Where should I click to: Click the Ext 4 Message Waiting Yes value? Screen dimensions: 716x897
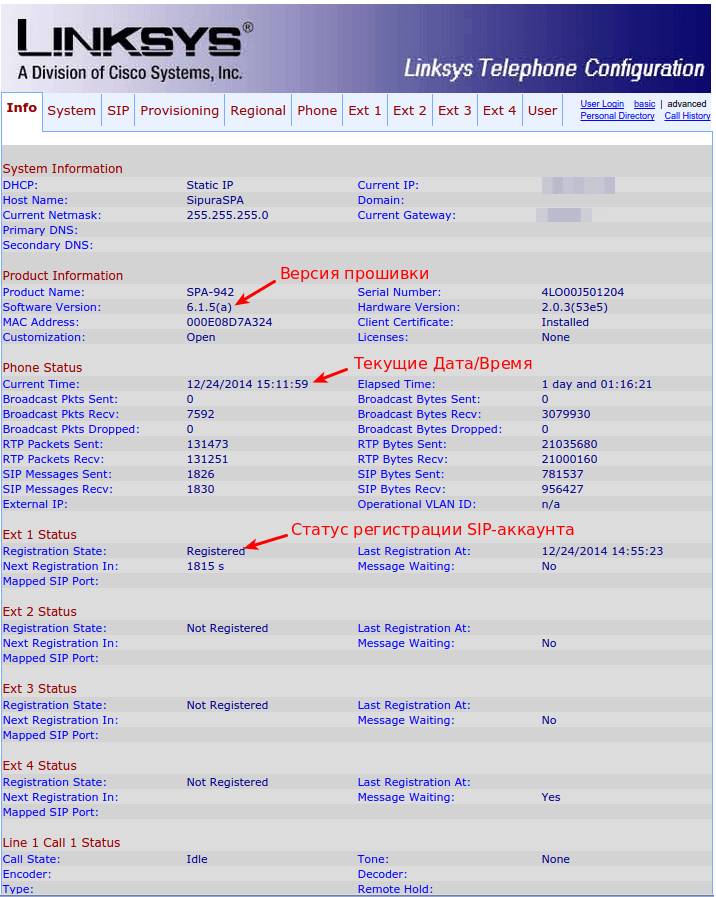pyautogui.click(x=551, y=797)
